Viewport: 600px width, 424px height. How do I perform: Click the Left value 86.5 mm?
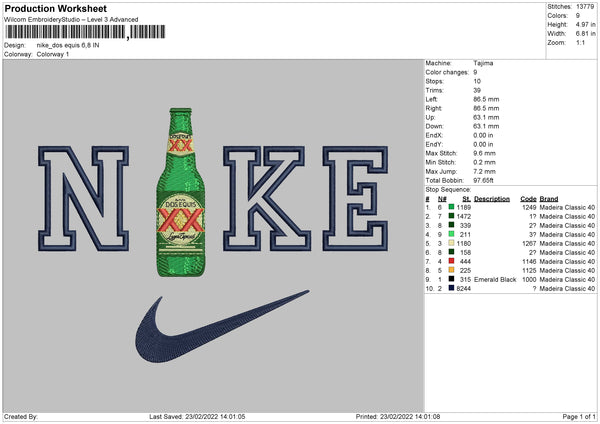pos(486,99)
